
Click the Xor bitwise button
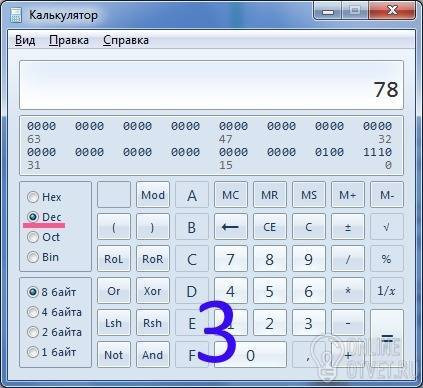tap(153, 291)
